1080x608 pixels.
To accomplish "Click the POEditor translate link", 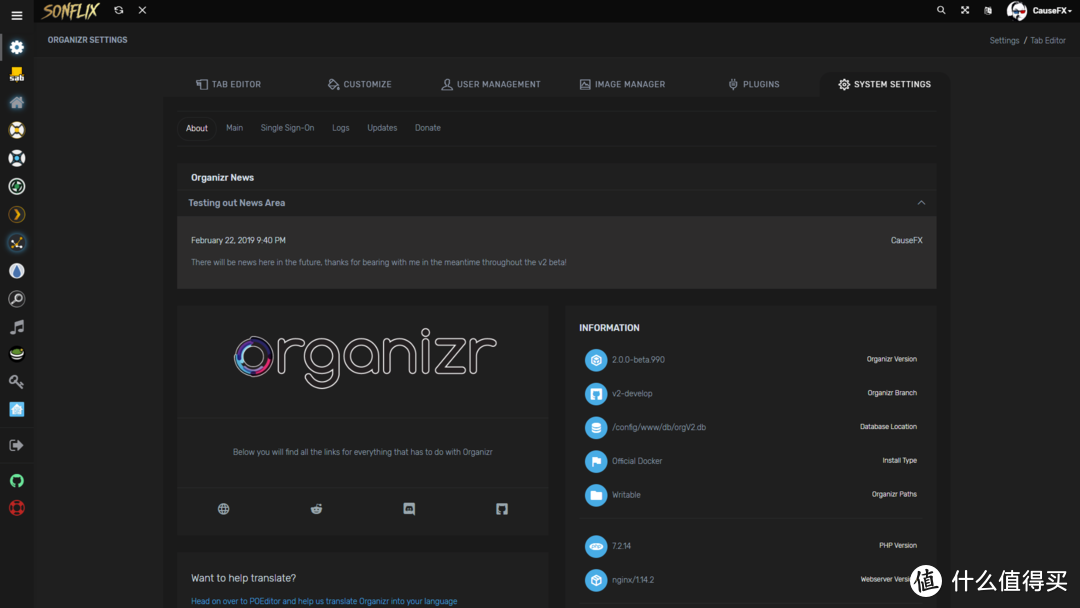I will pos(324,601).
